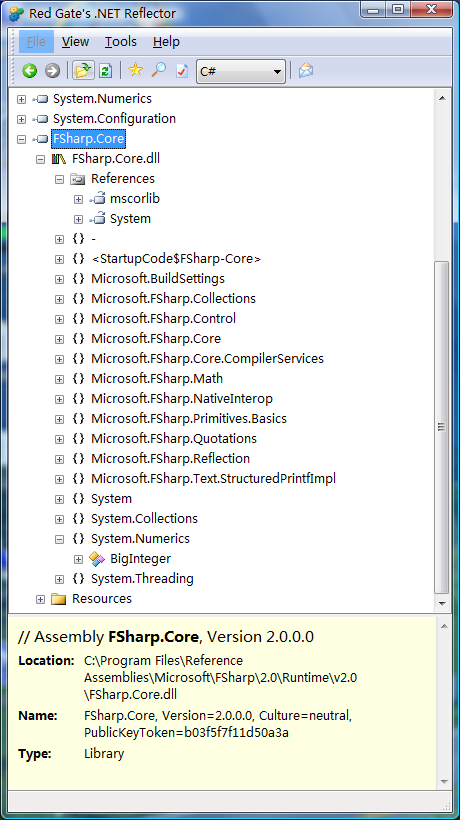Click the info pane scroll down arrow

444,782
